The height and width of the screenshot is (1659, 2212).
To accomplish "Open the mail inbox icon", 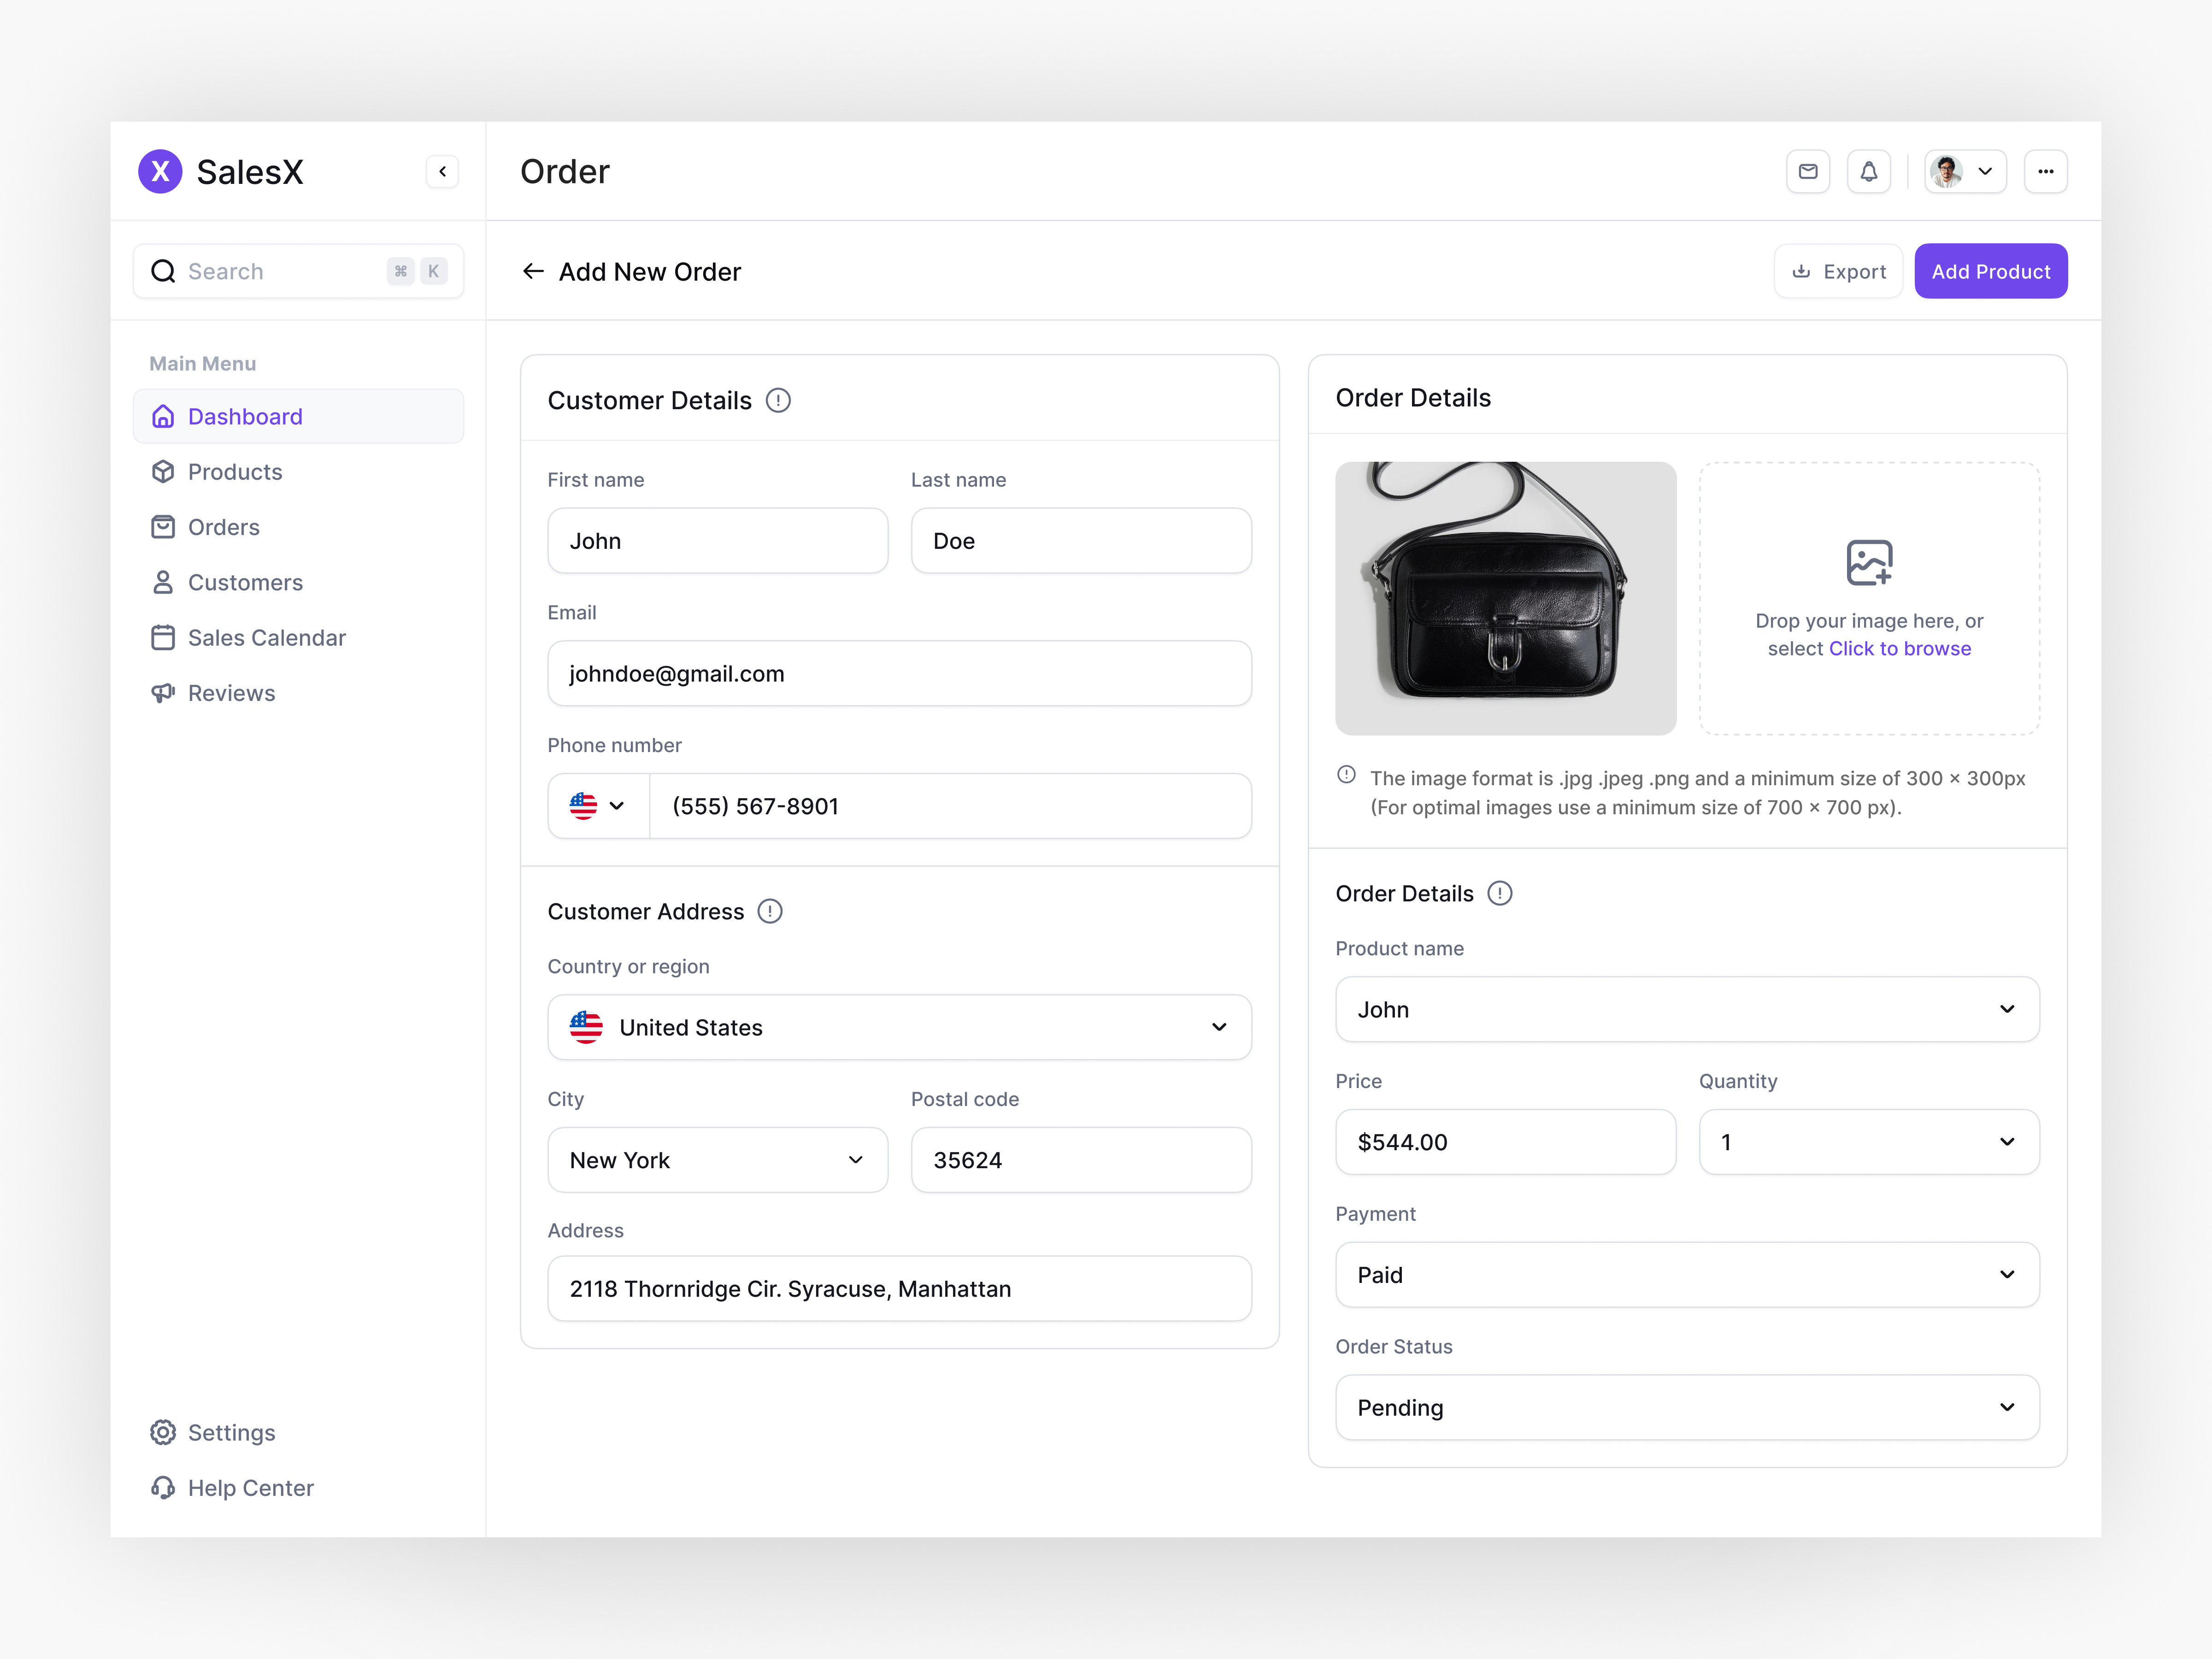I will [1808, 171].
